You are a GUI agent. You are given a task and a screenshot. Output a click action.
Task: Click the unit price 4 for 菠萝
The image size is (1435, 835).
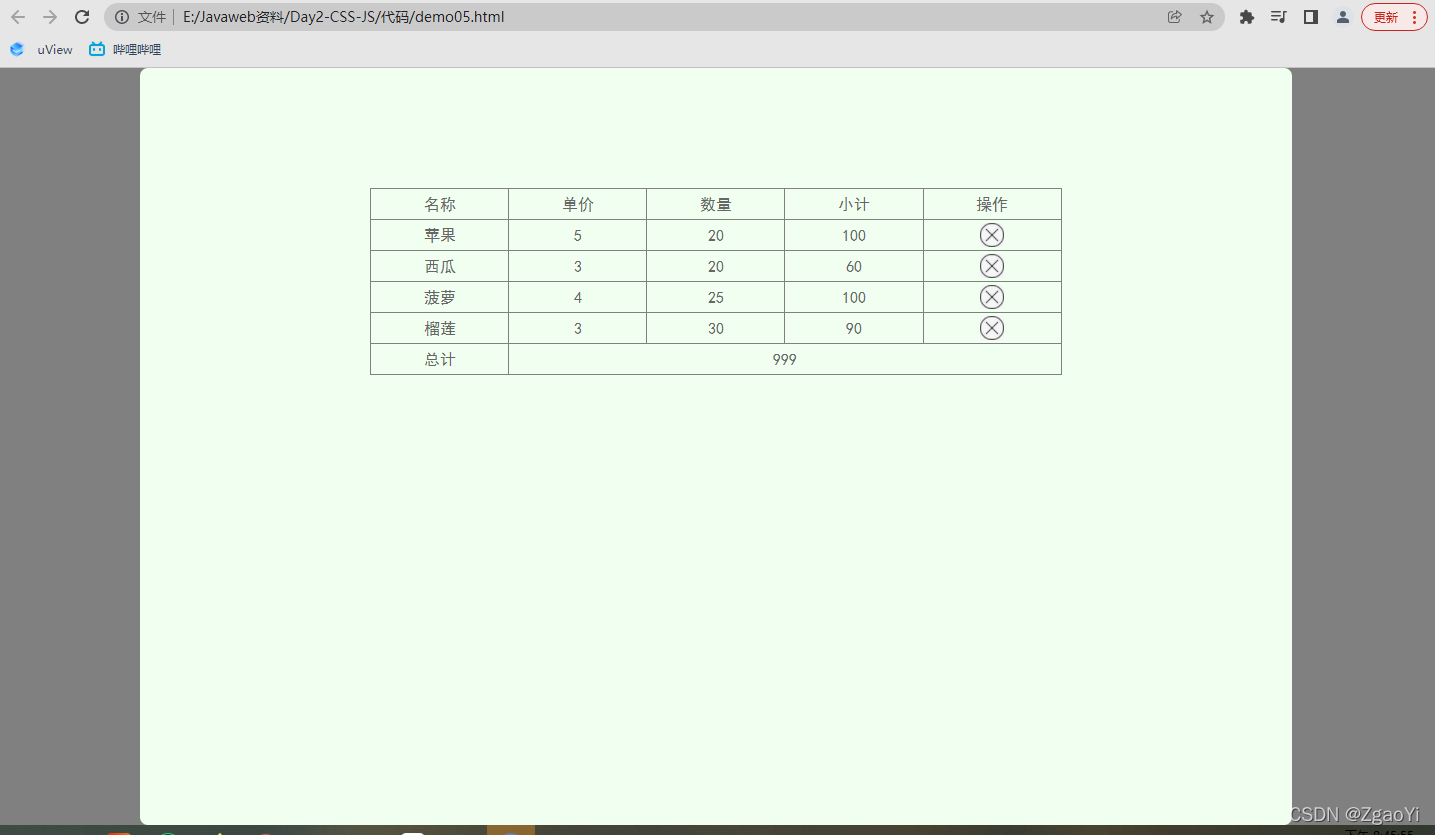[577, 297]
